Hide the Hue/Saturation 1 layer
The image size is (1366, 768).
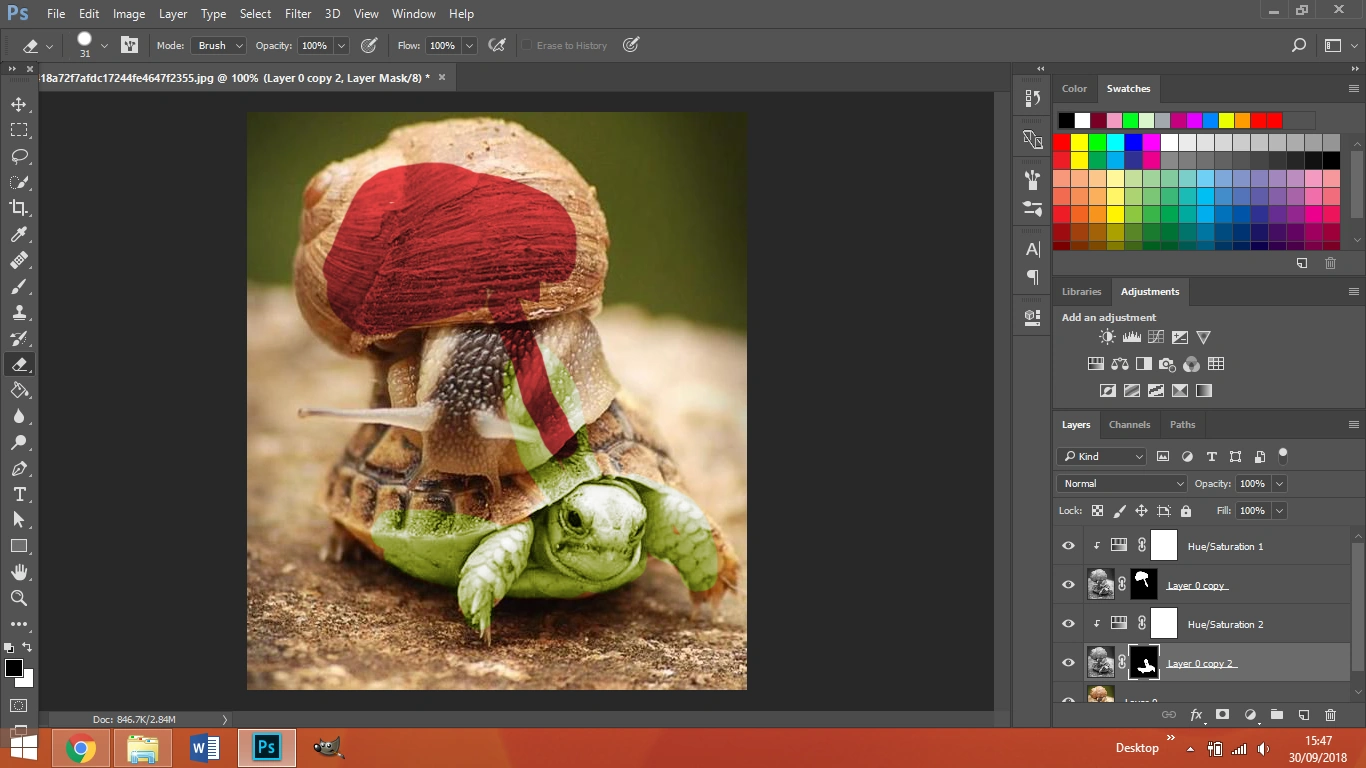coord(1068,546)
